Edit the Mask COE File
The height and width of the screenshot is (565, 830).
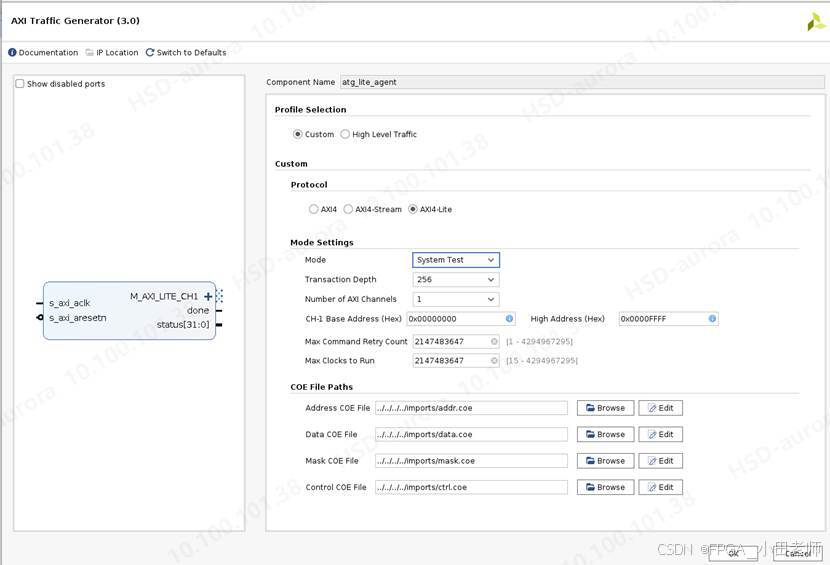click(660, 461)
